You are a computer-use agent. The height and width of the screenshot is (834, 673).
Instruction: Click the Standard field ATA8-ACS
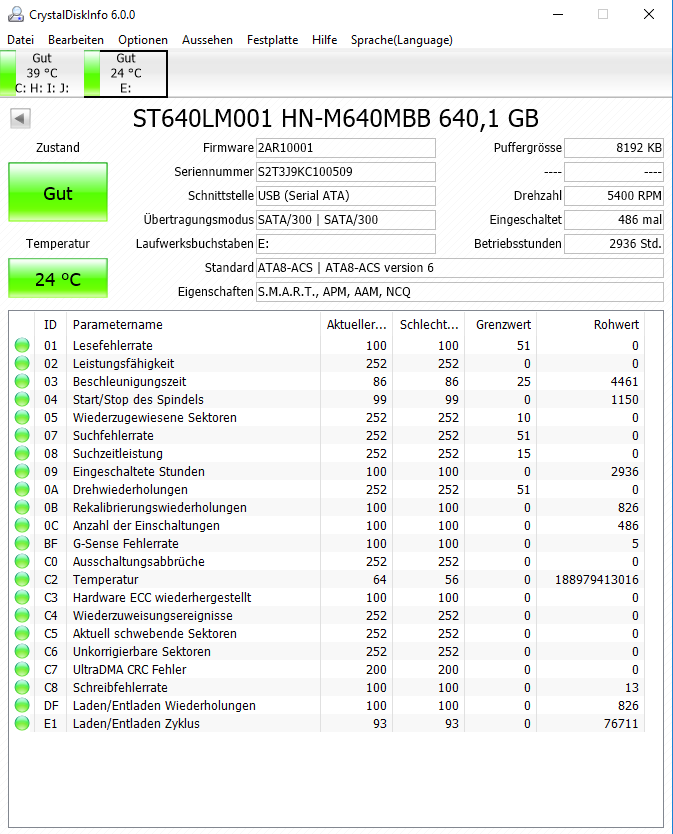[460, 268]
